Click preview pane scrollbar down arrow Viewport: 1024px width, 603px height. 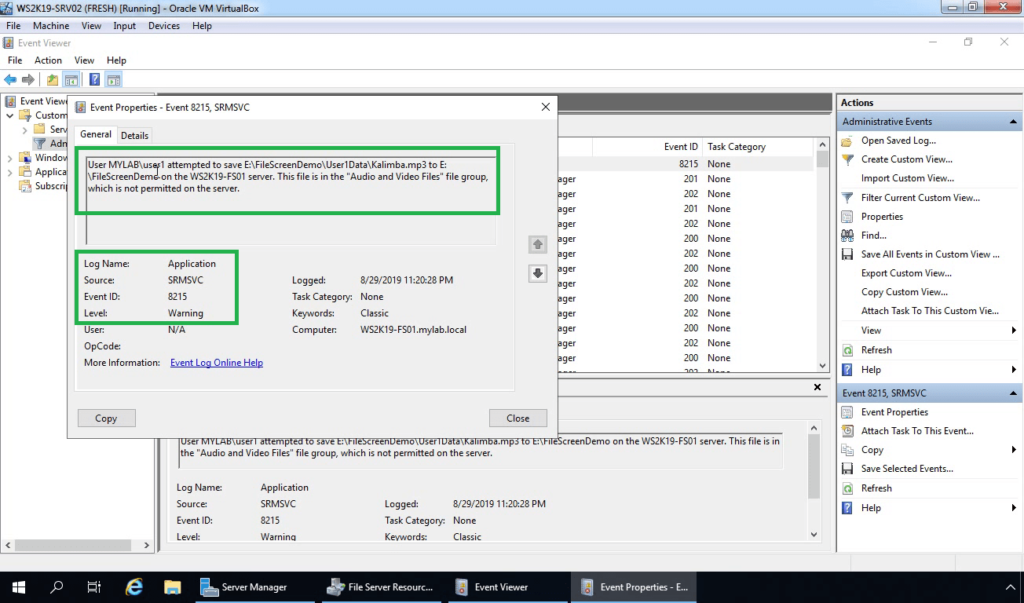814,534
